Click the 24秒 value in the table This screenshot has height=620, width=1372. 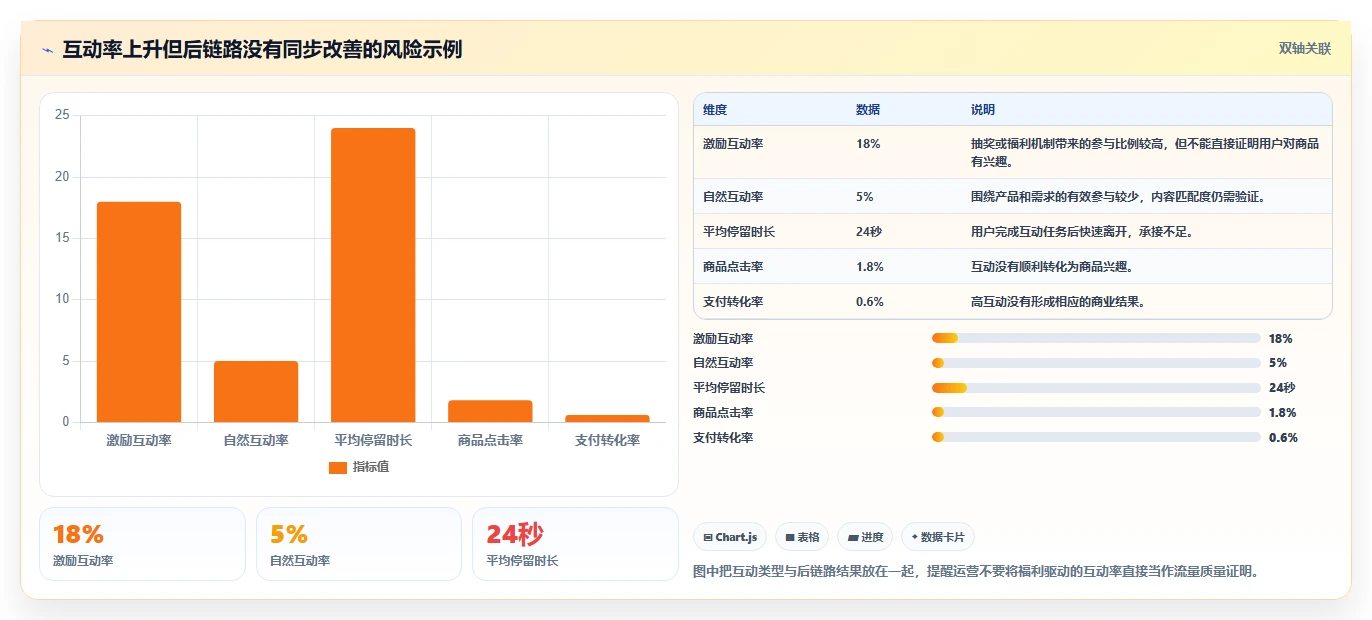coord(869,232)
